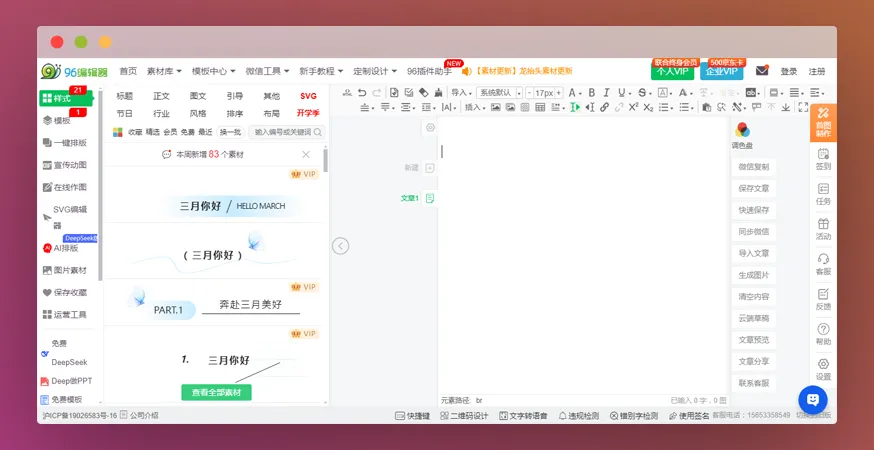
Task: Open 模板 in left sidebar
Action: (62, 120)
